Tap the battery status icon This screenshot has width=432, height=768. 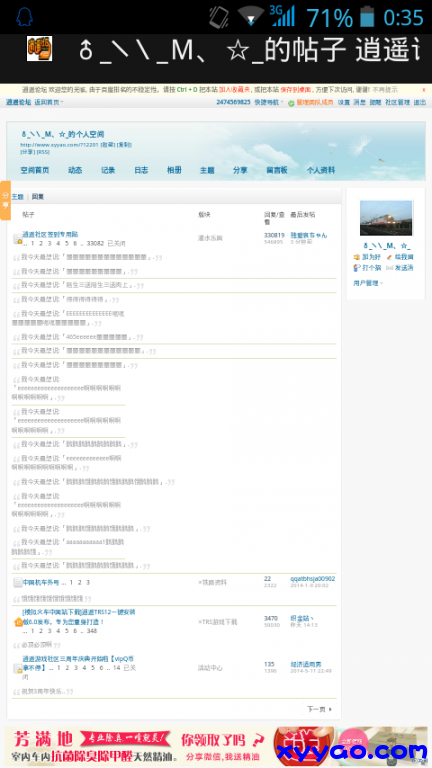click(367, 17)
